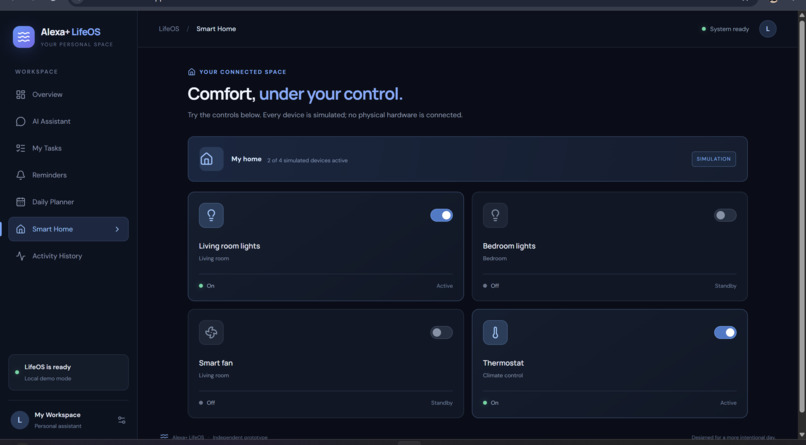806x445 pixels.
Task: Open the Reminders page
Action: pyautogui.click(x=68, y=175)
